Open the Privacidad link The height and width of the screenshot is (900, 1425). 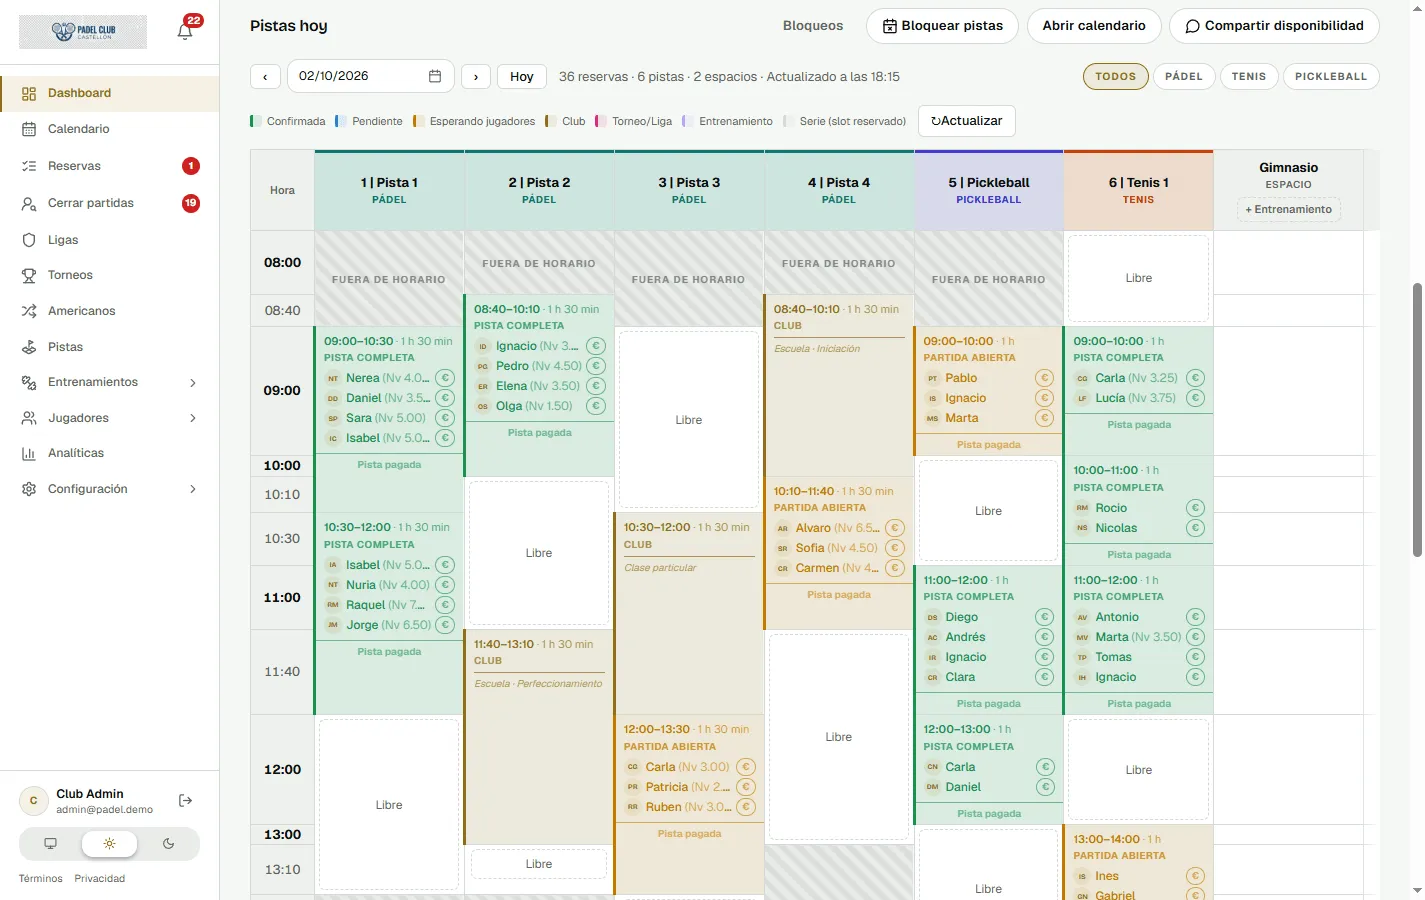(100, 879)
